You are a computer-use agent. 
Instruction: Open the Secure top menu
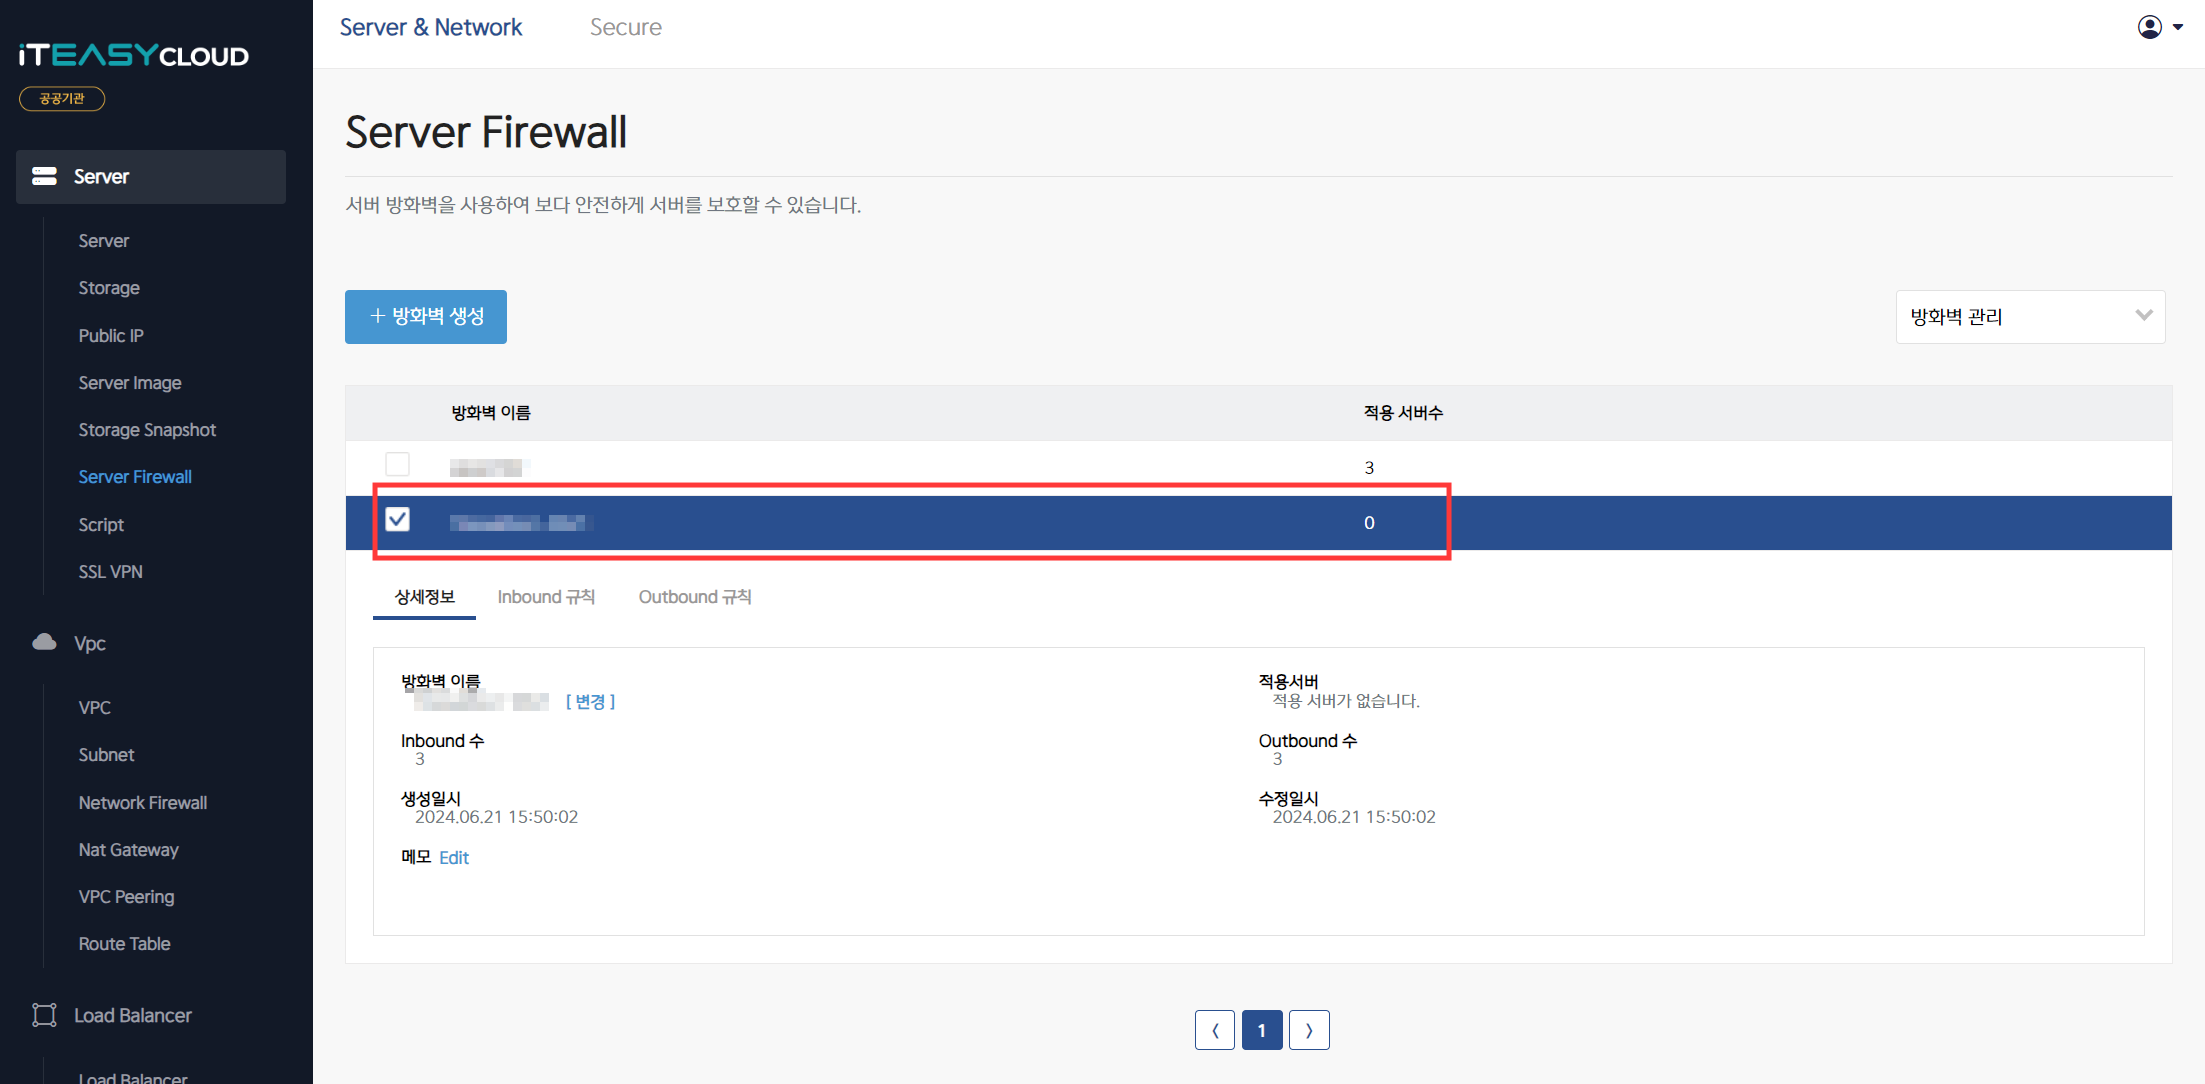click(x=626, y=27)
